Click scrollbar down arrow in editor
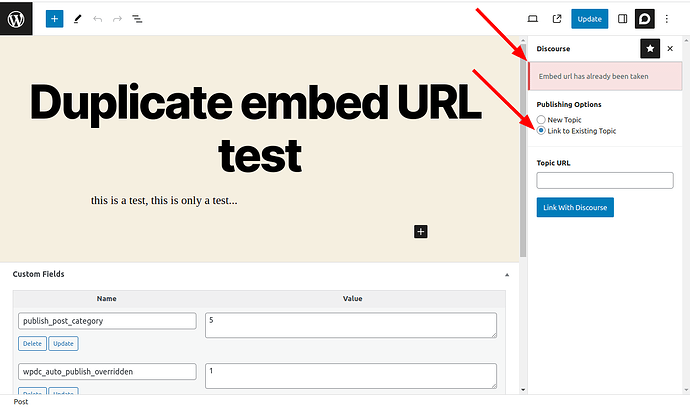 [x=523, y=389]
